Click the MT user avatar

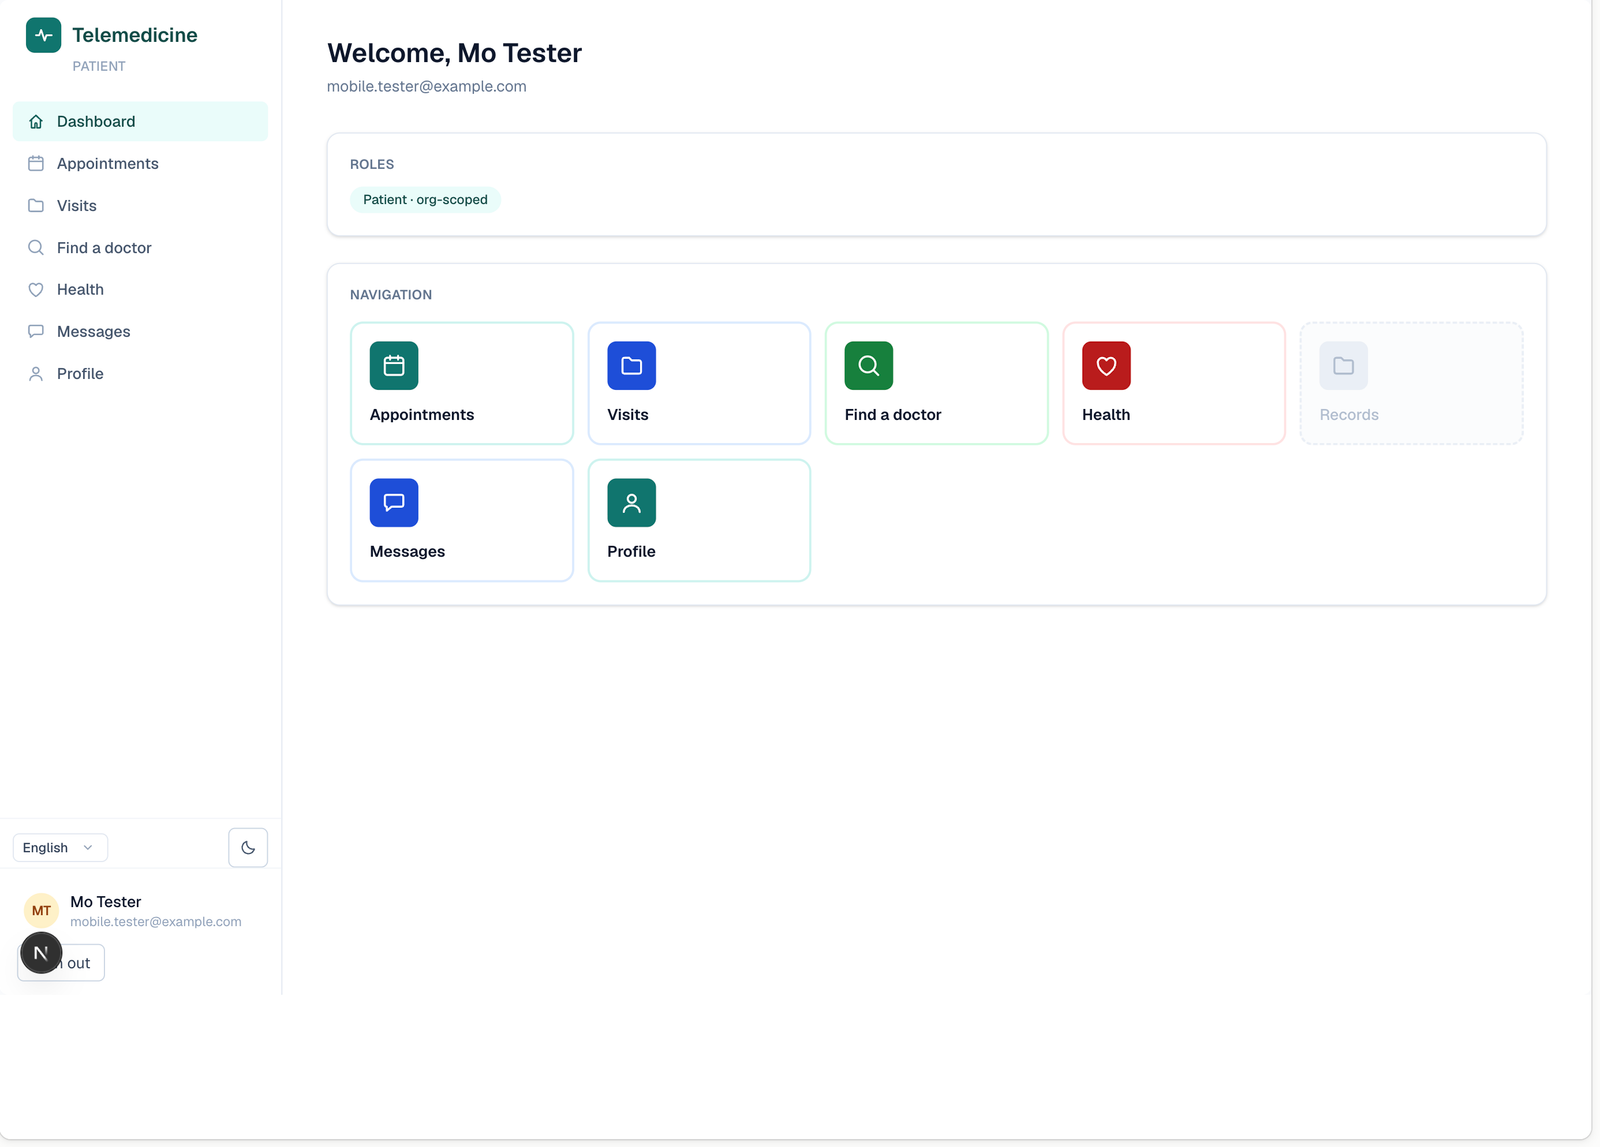click(x=41, y=910)
